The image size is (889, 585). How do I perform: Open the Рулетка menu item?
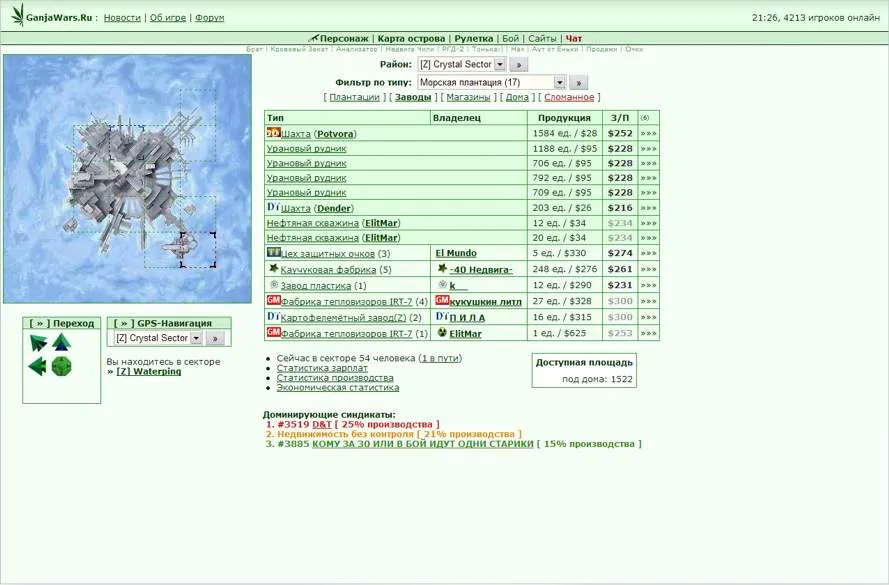point(473,39)
